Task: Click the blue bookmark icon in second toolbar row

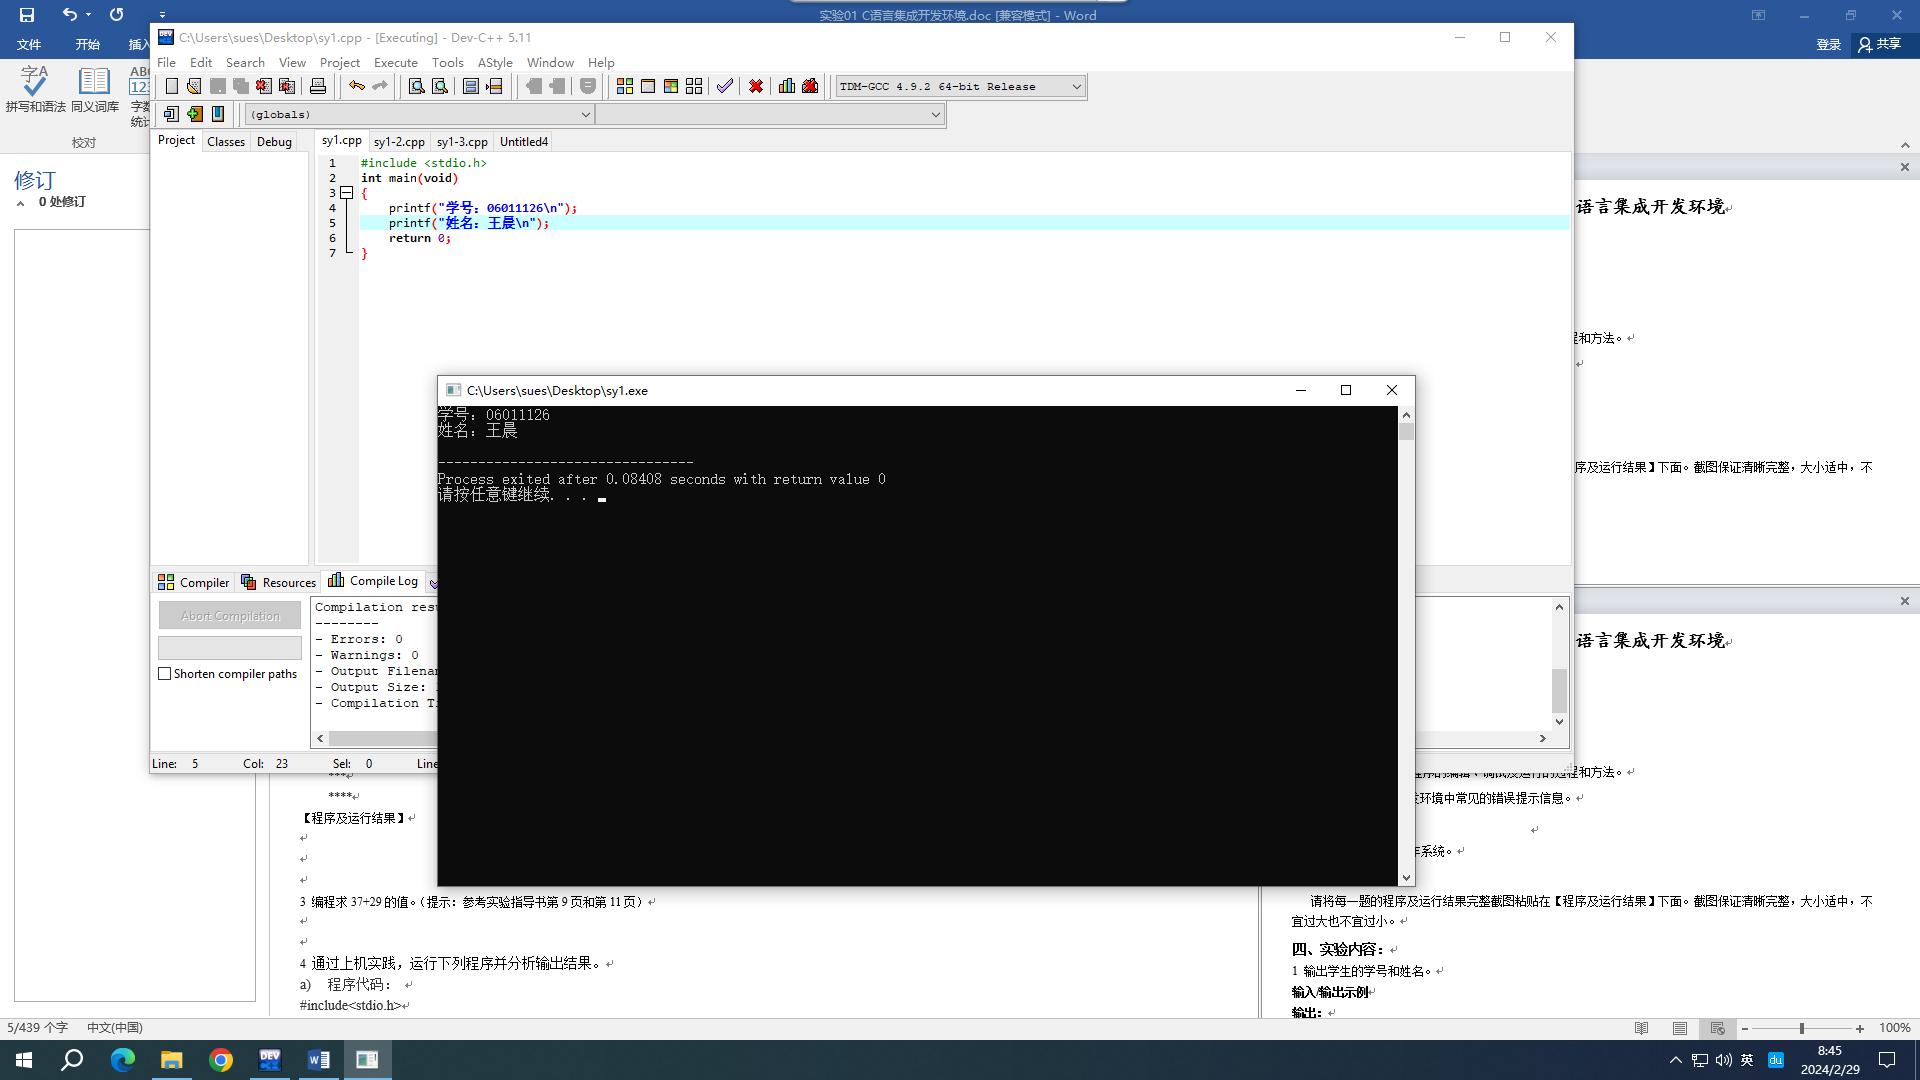Action: coord(218,114)
